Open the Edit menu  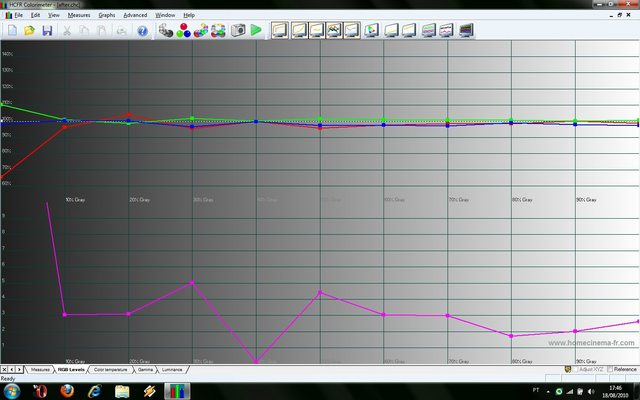click(36, 15)
